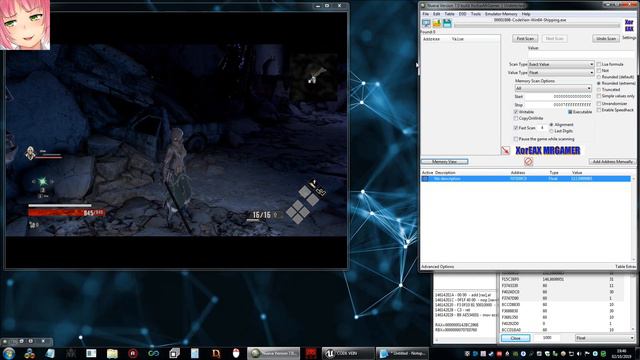Click the red arrow copy-to-address-list icon

click(505, 151)
